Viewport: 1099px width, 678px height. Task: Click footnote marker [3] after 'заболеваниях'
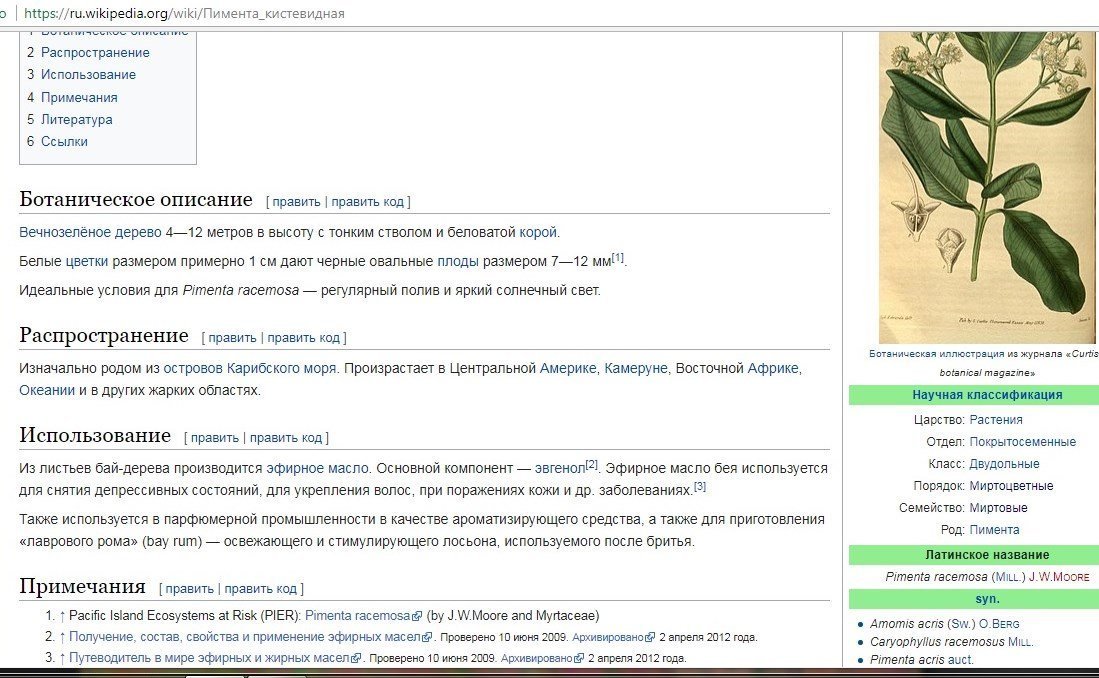[x=700, y=487]
